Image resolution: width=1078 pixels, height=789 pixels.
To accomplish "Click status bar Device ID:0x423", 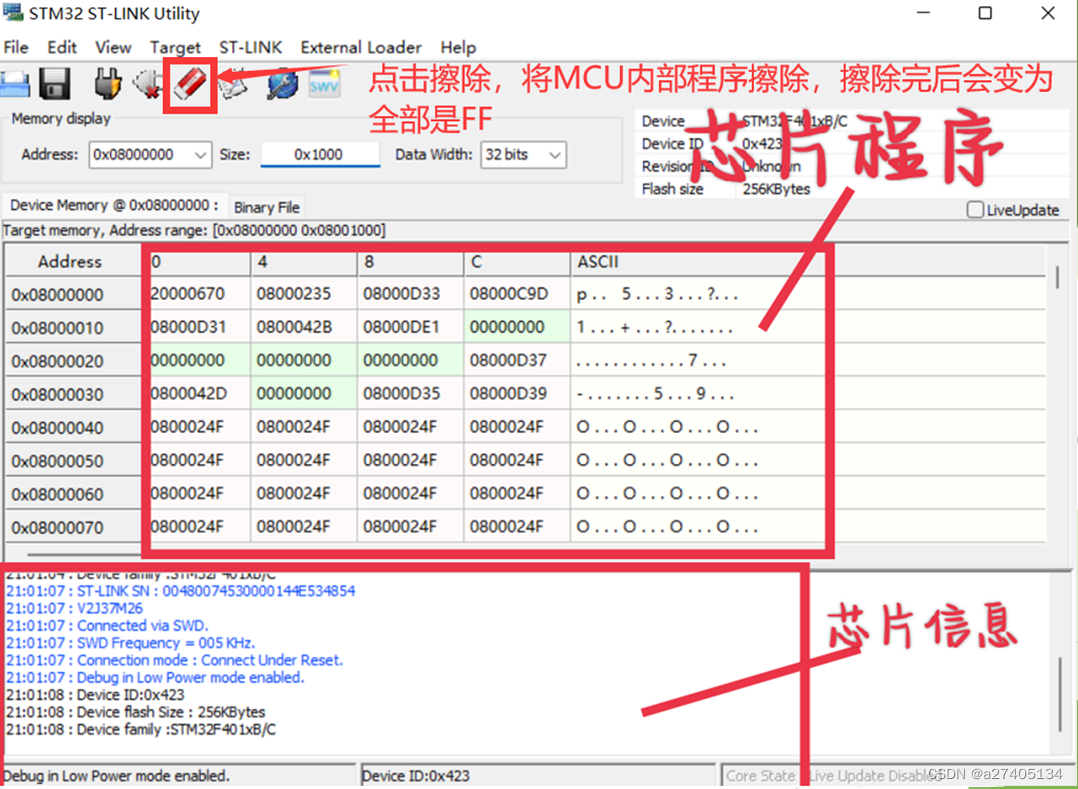I will pos(416,776).
